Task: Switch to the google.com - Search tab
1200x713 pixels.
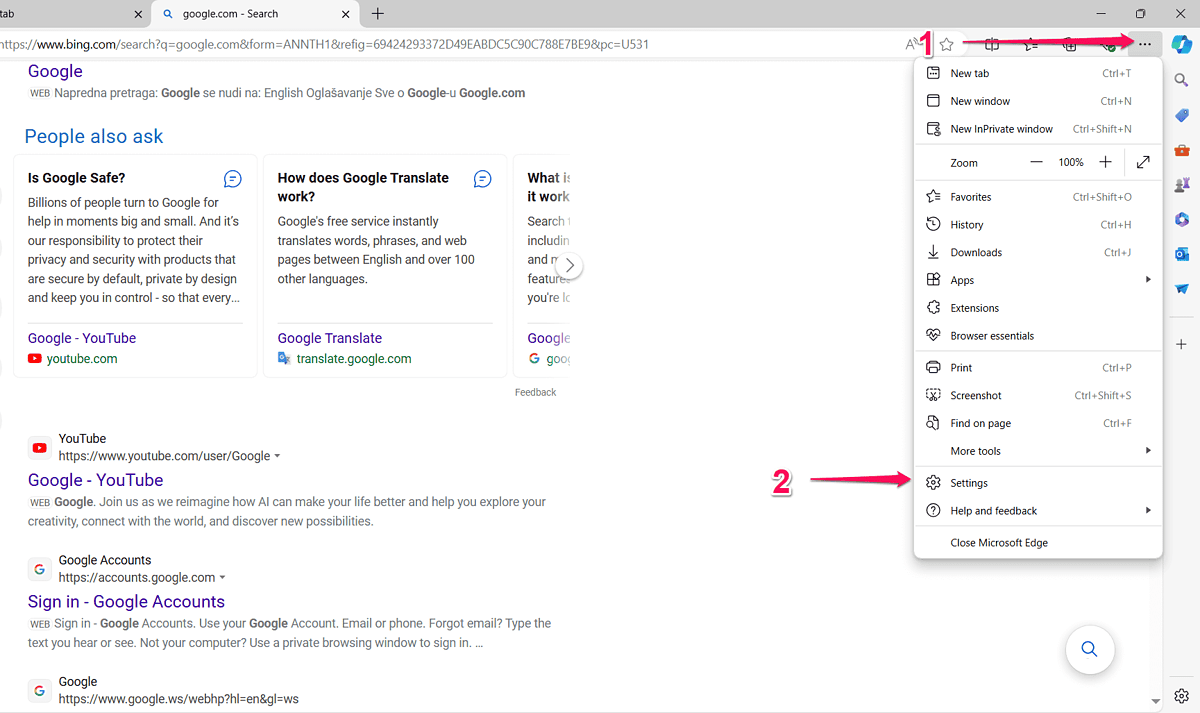Action: pos(255,14)
